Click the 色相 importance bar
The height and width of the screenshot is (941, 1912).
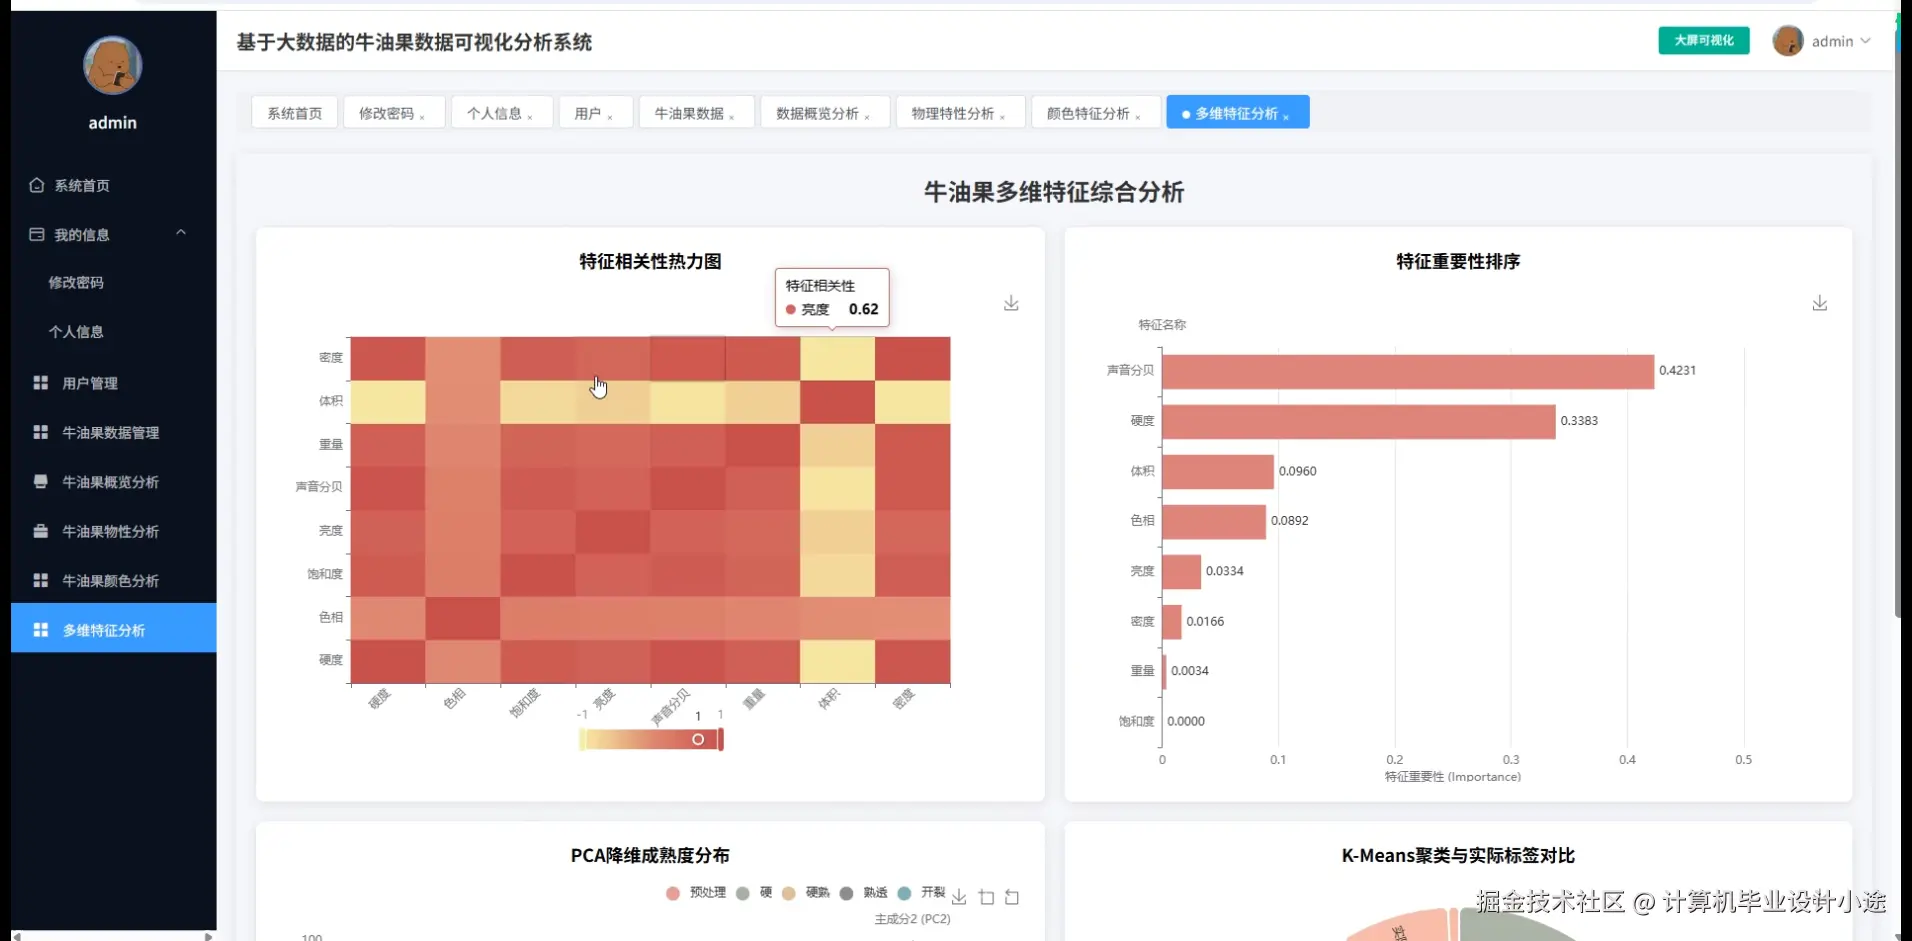click(x=1213, y=521)
